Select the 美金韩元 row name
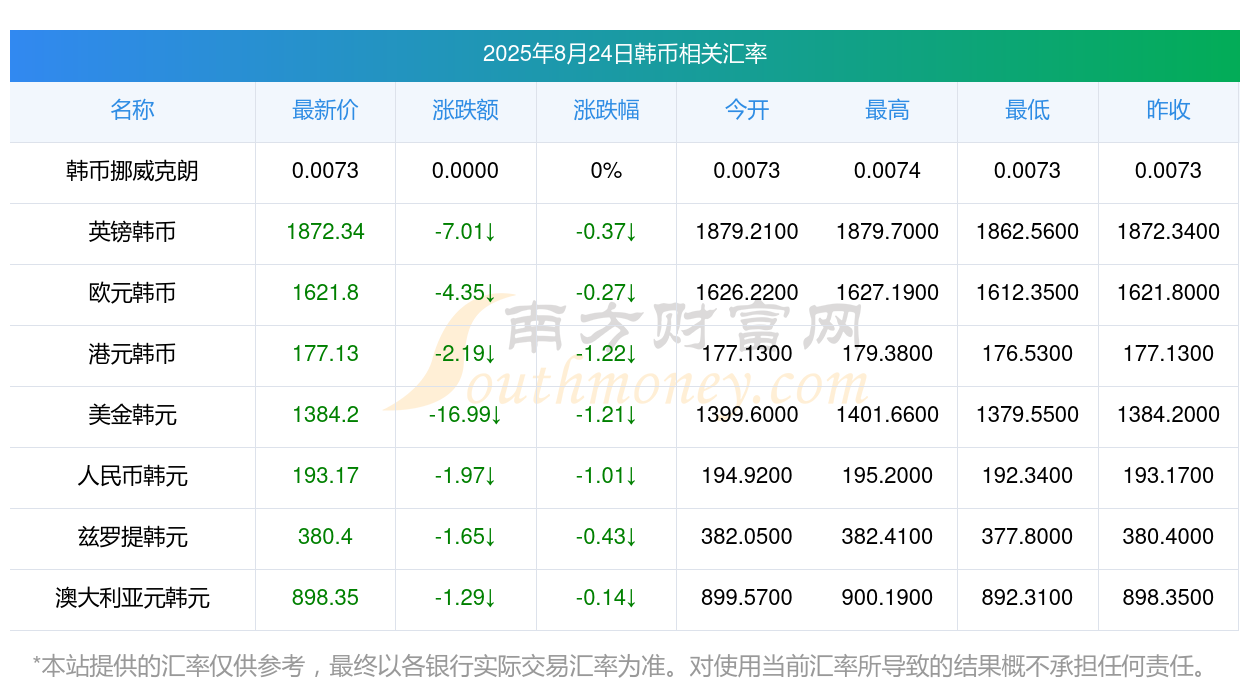This screenshot has width=1250, height=698. click(132, 415)
